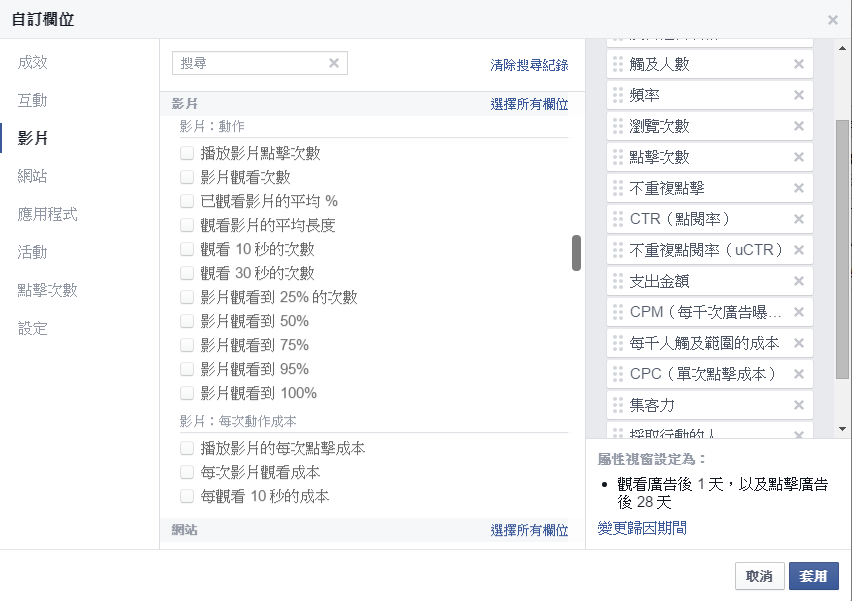Enable the 播放影片點擊次數 checkbox
Screen dimensions: 852x601
pyautogui.click(x=187, y=153)
